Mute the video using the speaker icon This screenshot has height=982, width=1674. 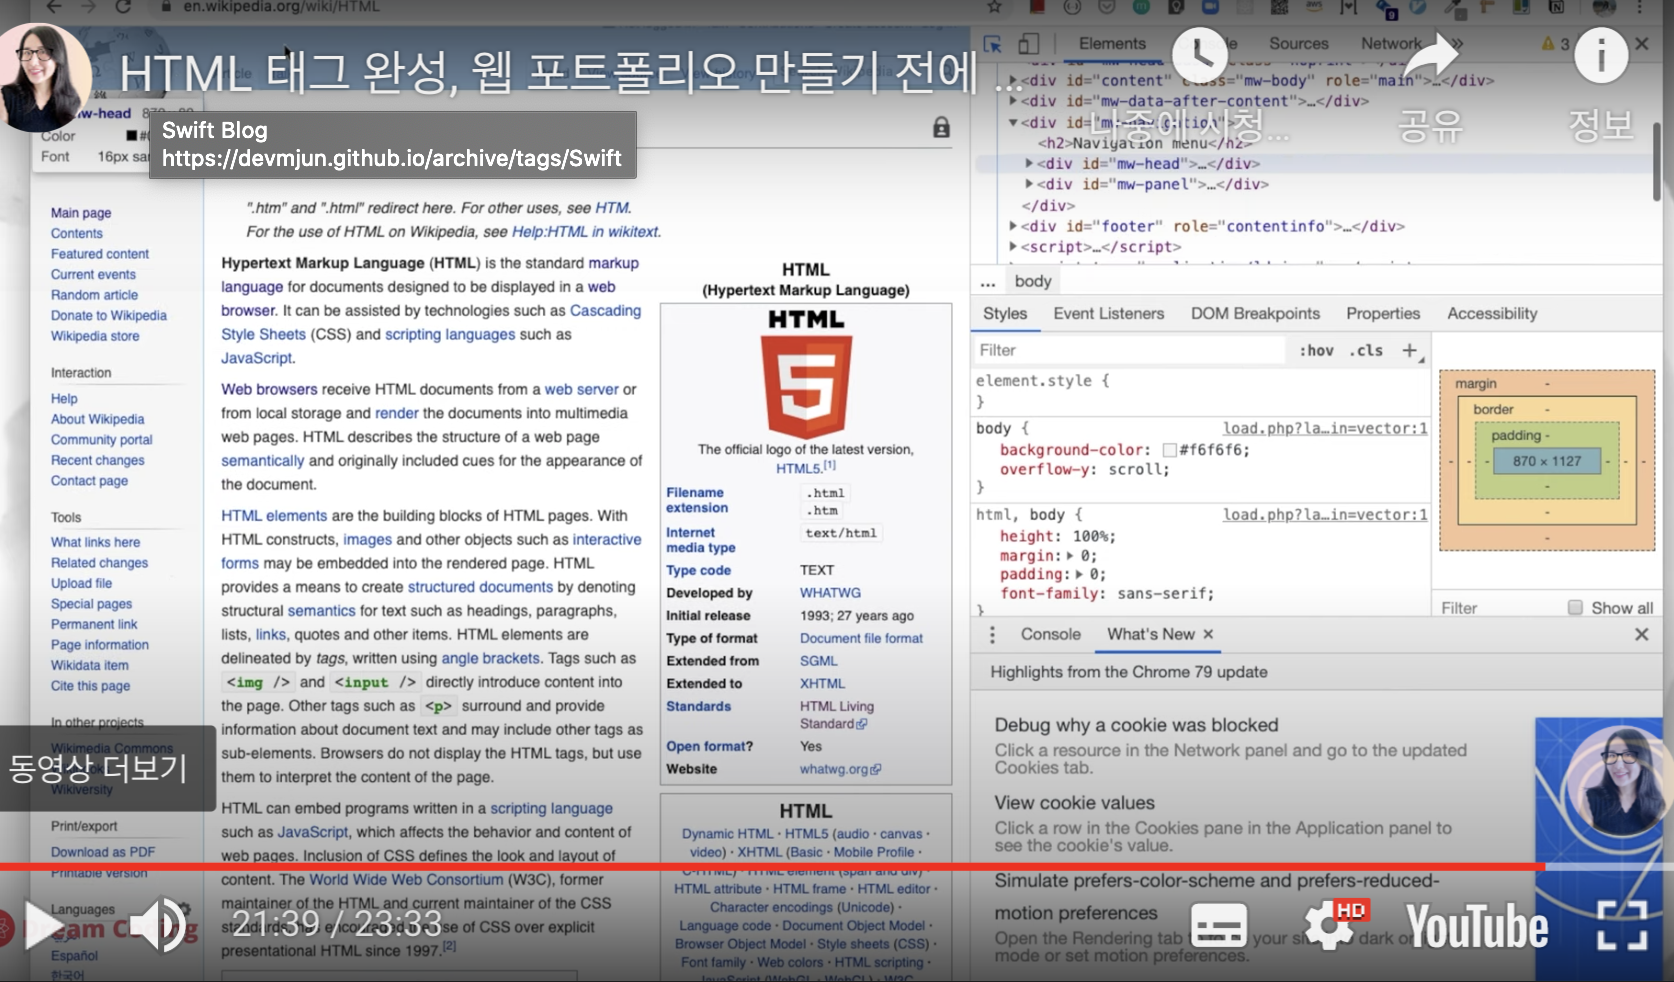click(x=159, y=926)
